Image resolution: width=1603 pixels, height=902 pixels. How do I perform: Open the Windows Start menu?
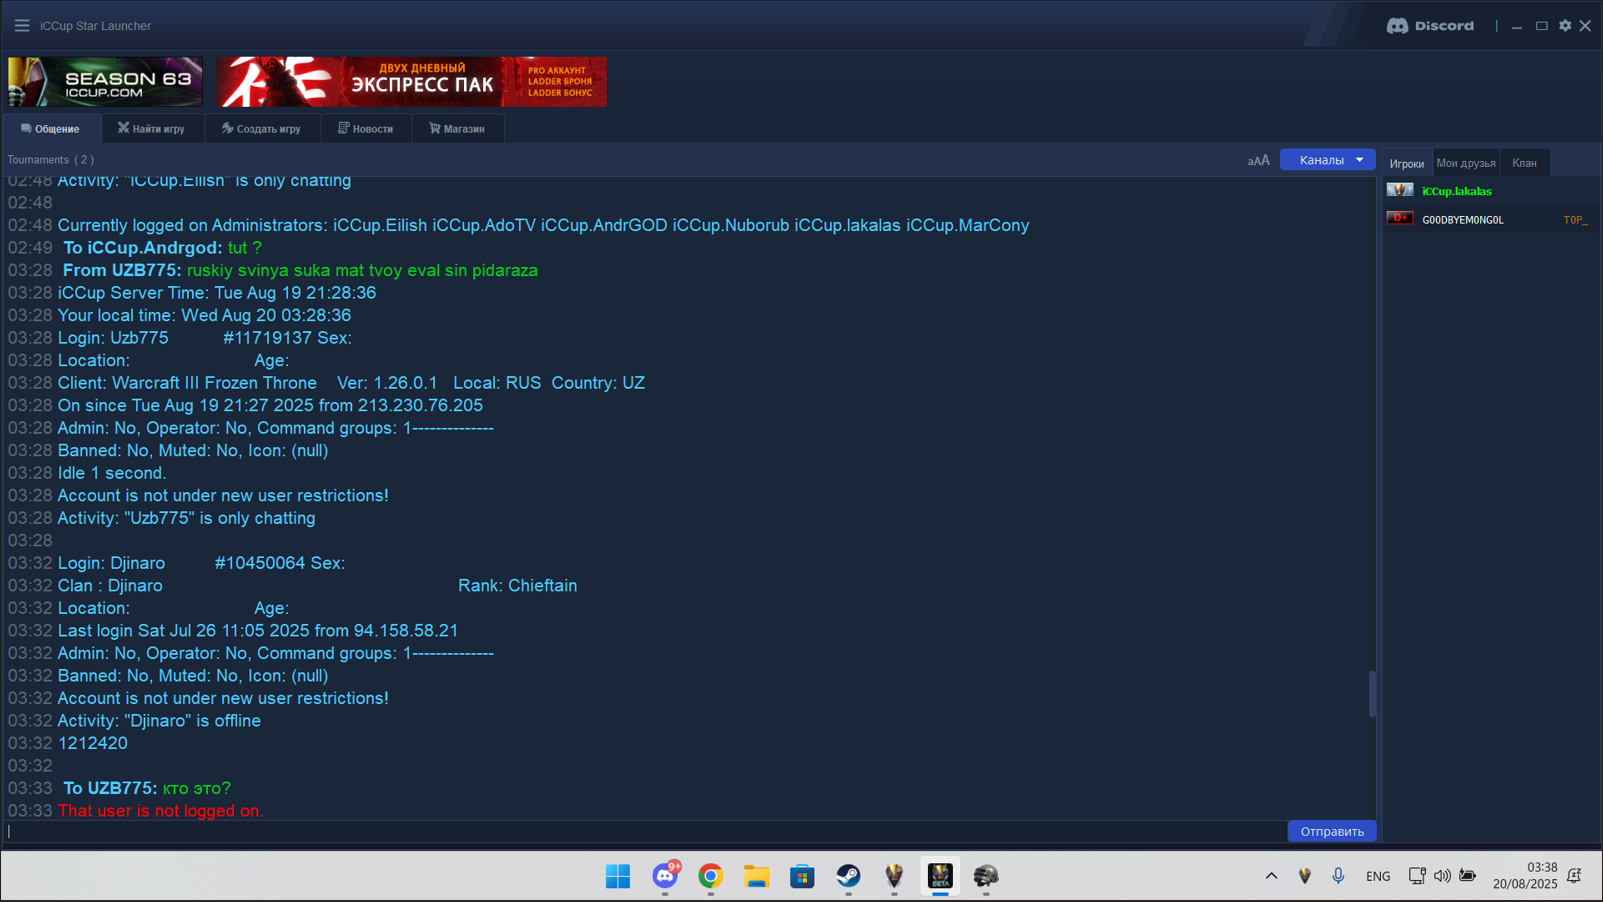[618, 876]
